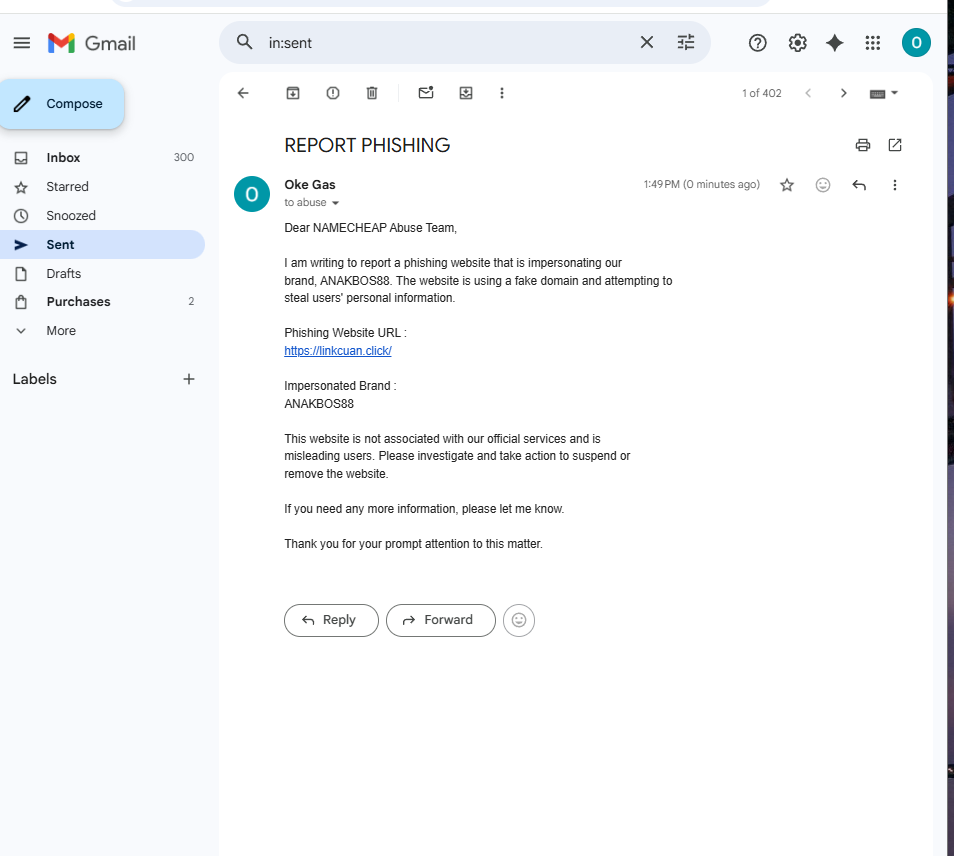The width and height of the screenshot is (954, 856).
Task: Toggle the main menu hamburger
Action: [x=22, y=43]
